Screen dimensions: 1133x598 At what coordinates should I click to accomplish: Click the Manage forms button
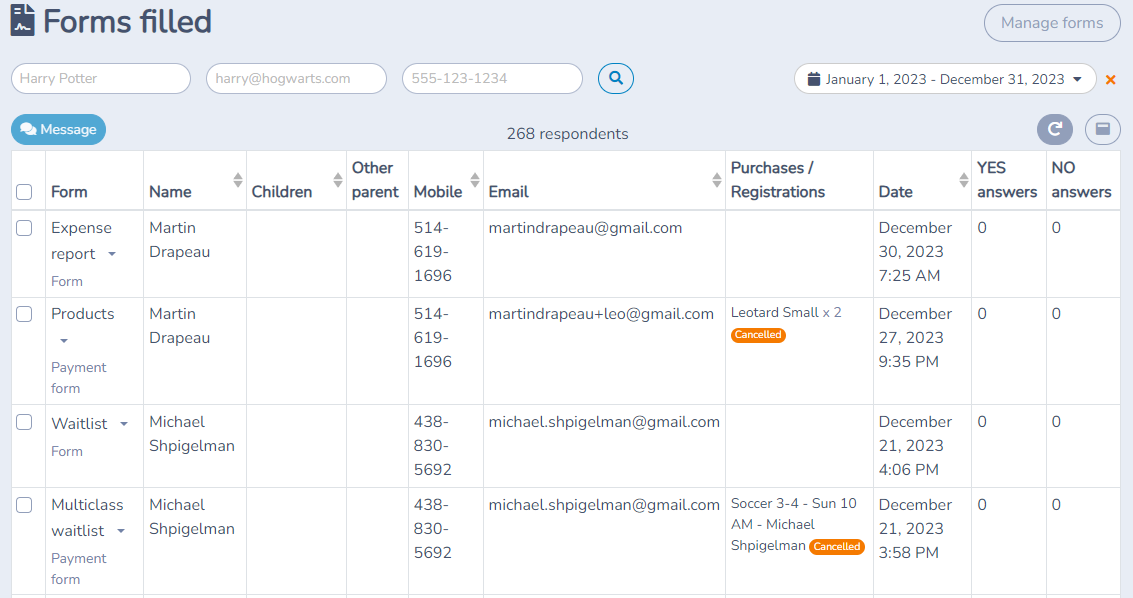click(x=1052, y=22)
